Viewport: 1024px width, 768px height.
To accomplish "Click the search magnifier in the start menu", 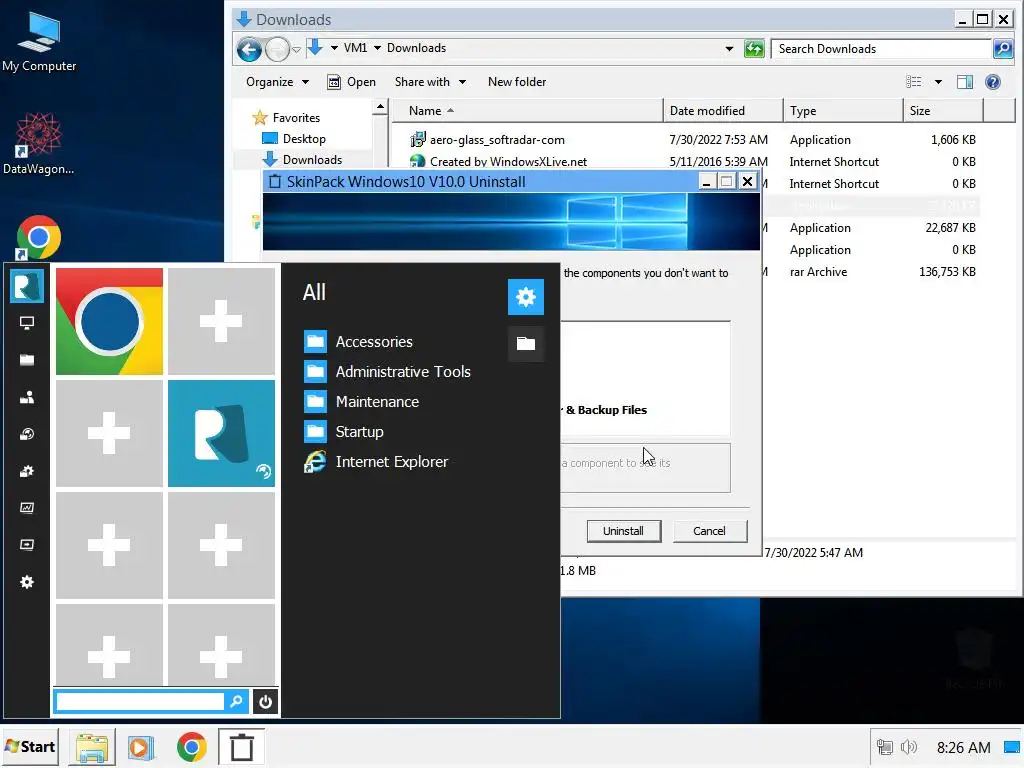I will point(236,701).
